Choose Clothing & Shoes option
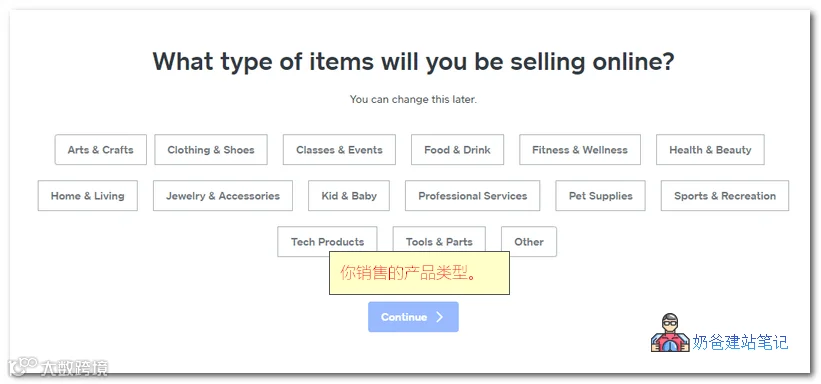 point(211,150)
